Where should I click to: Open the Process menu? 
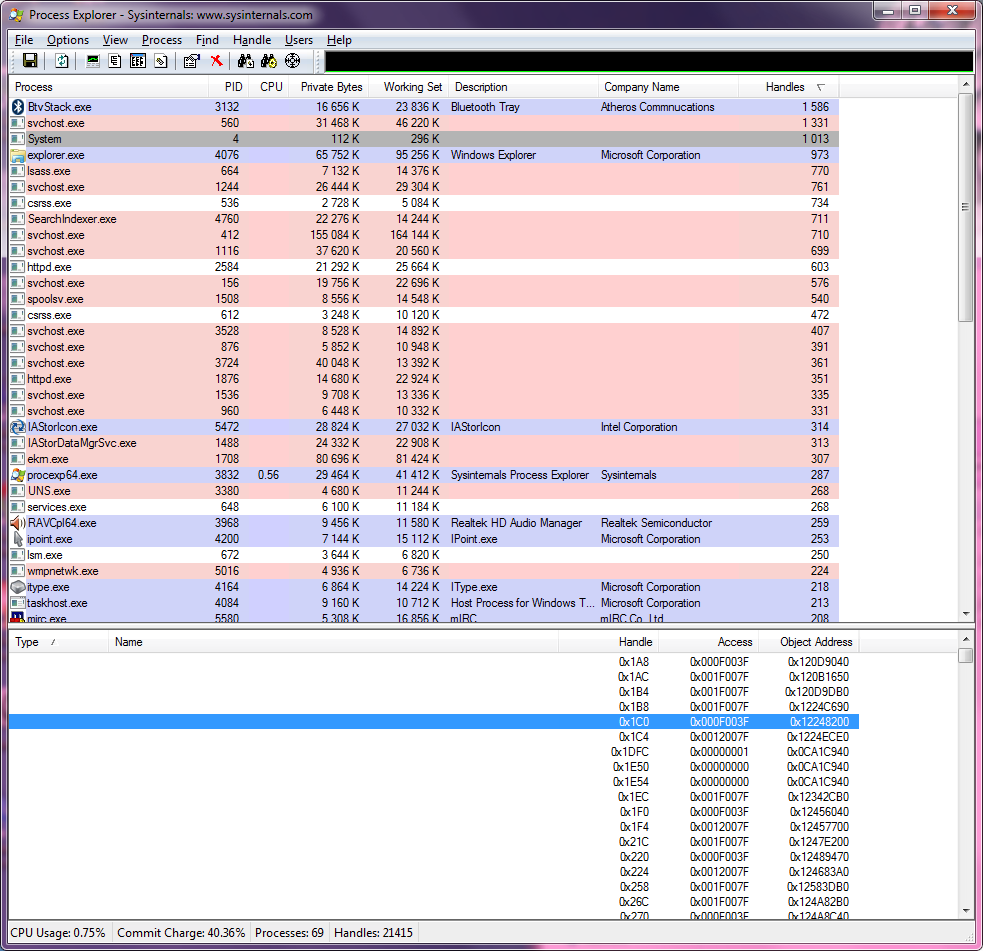coord(162,40)
